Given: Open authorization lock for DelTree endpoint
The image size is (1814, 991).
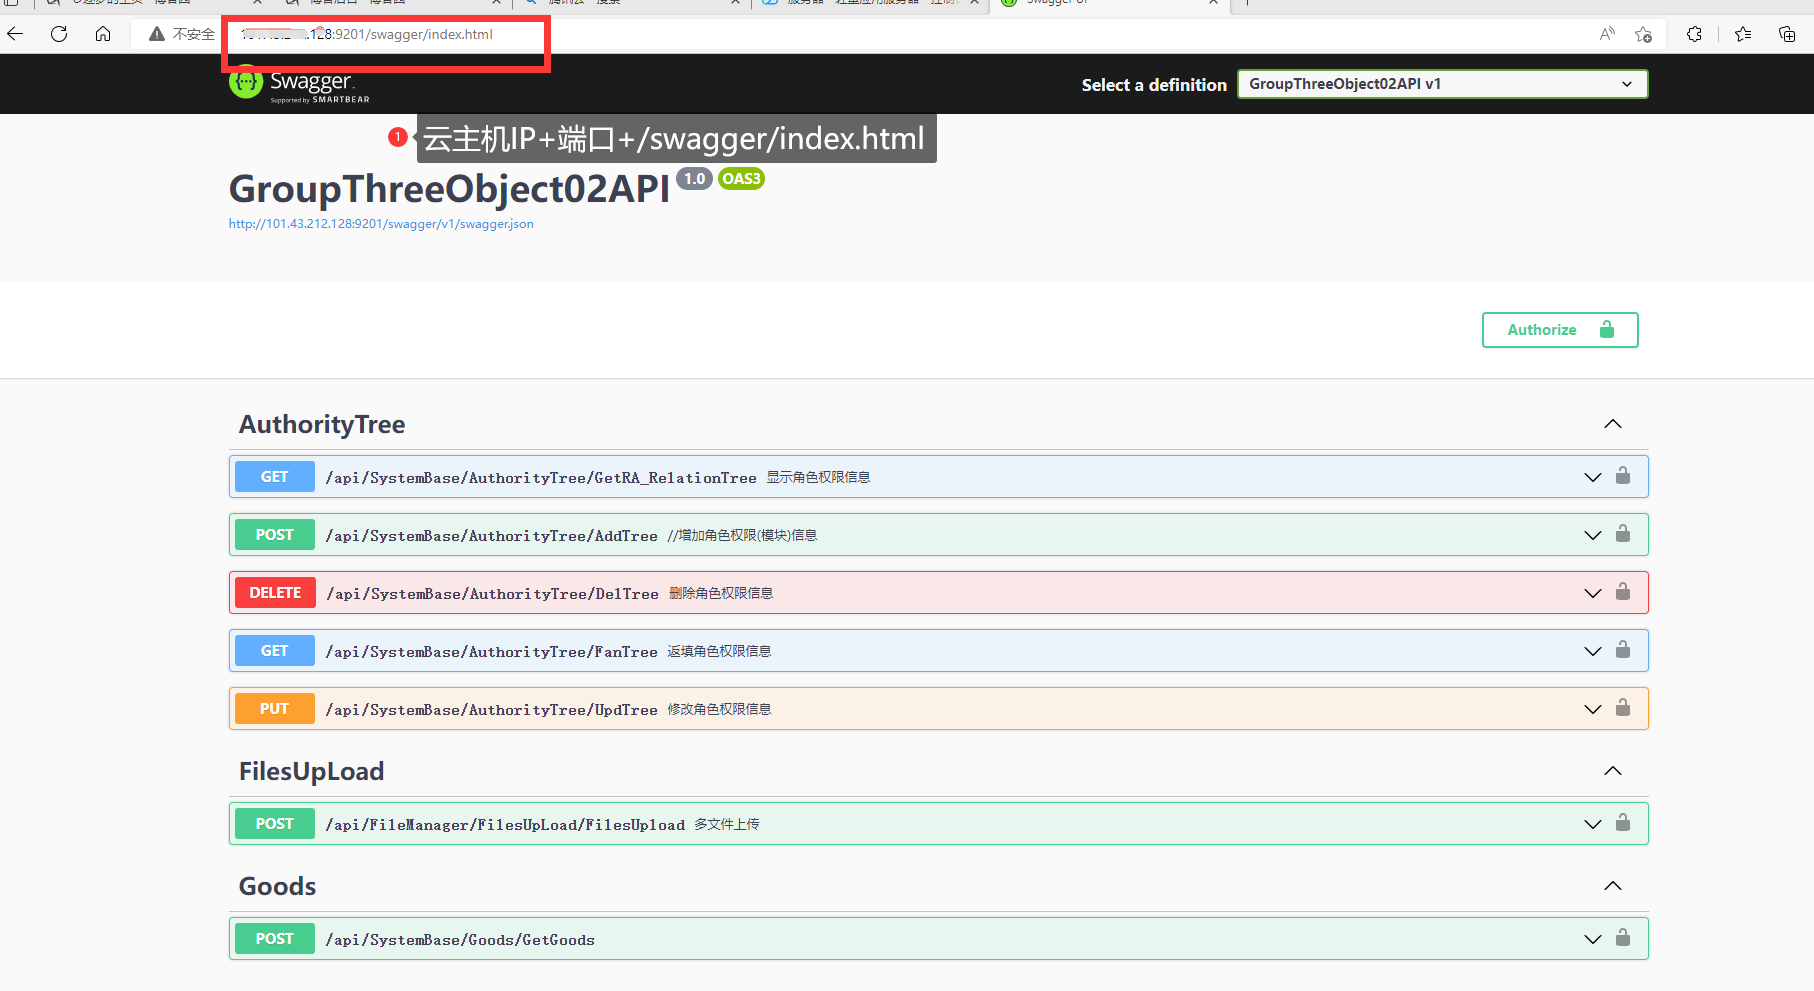Looking at the screenshot, I should pyautogui.click(x=1623, y=592).
